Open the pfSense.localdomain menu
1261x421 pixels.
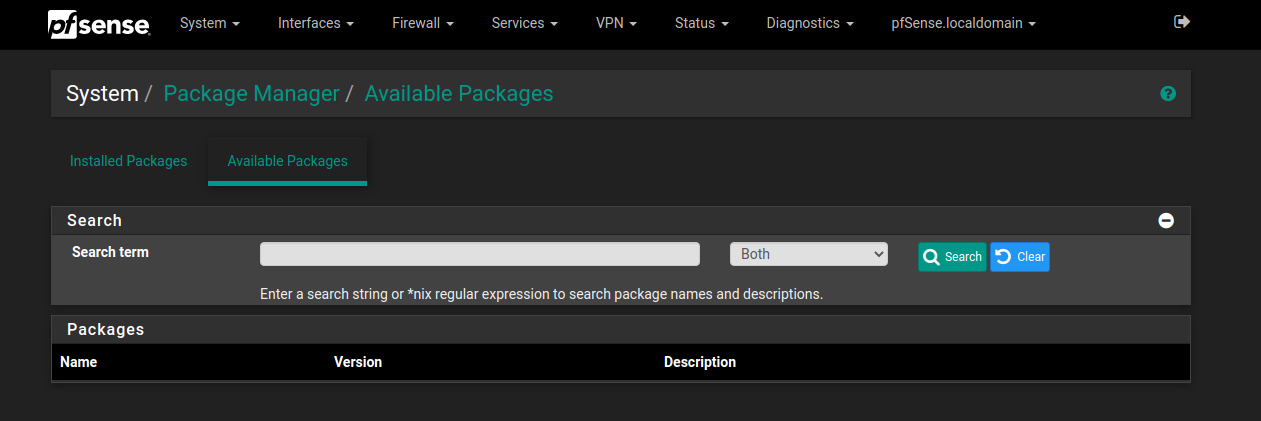point(963,22)
